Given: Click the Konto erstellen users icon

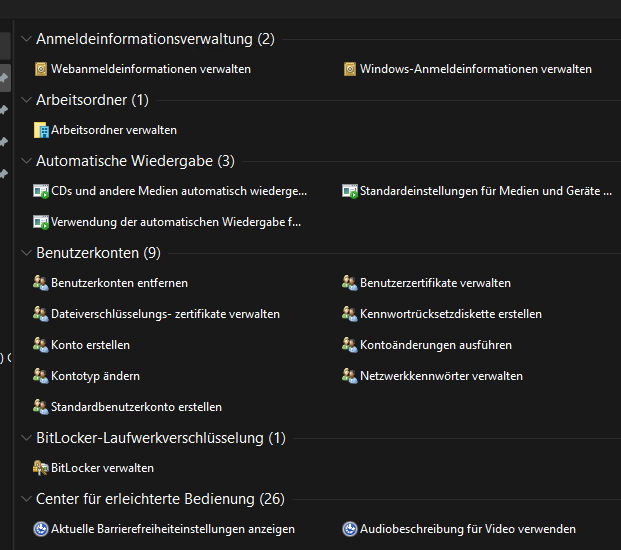Looking at the screenshot, I should (x=40, y=344).
